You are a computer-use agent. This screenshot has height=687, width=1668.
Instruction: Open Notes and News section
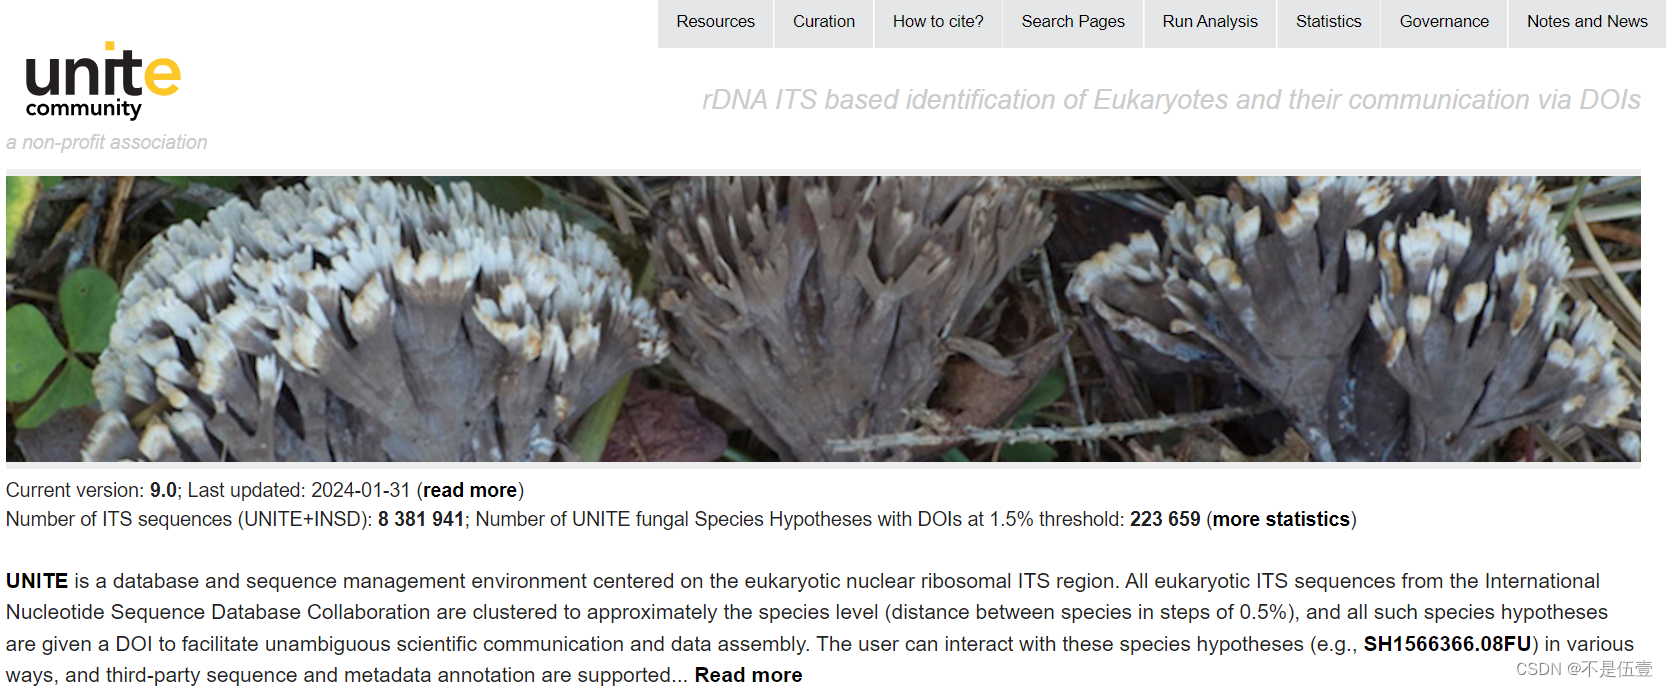1587,22
